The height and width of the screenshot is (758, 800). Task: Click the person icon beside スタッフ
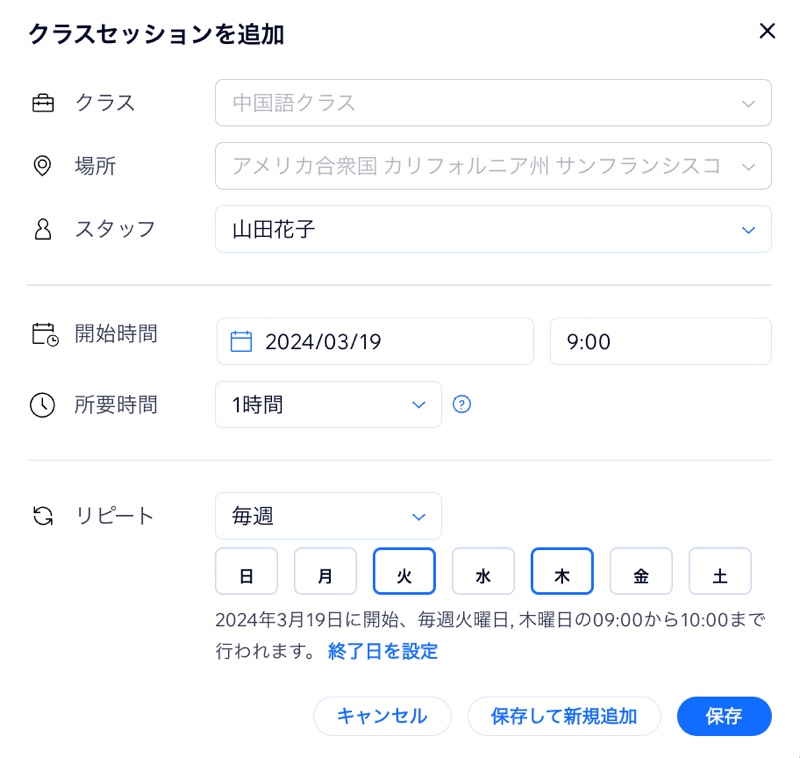pos(43,229)
